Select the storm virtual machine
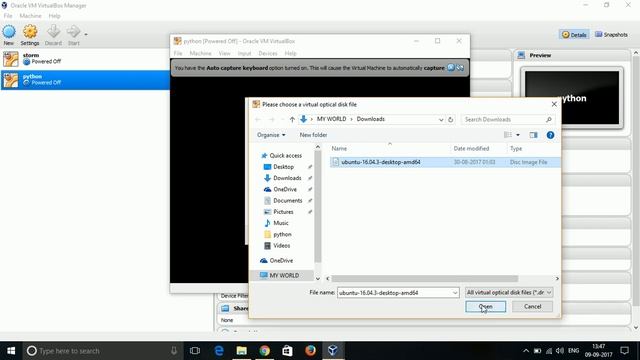Screen dimensions: 640x360 point(85,59)
